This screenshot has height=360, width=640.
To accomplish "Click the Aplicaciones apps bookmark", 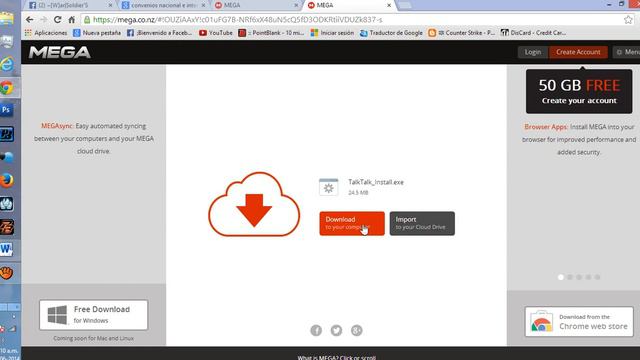I will coord(46,33).
